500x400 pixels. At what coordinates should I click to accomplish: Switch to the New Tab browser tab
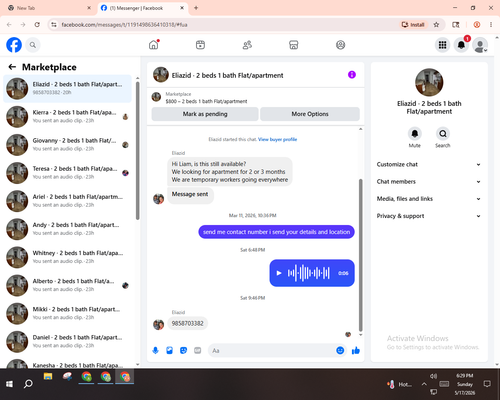[50, 8]
